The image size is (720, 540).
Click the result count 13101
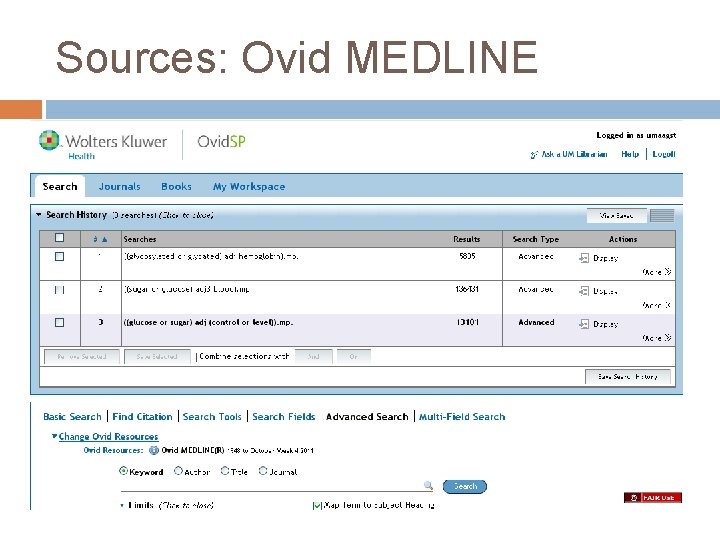[x=467, y=322]
